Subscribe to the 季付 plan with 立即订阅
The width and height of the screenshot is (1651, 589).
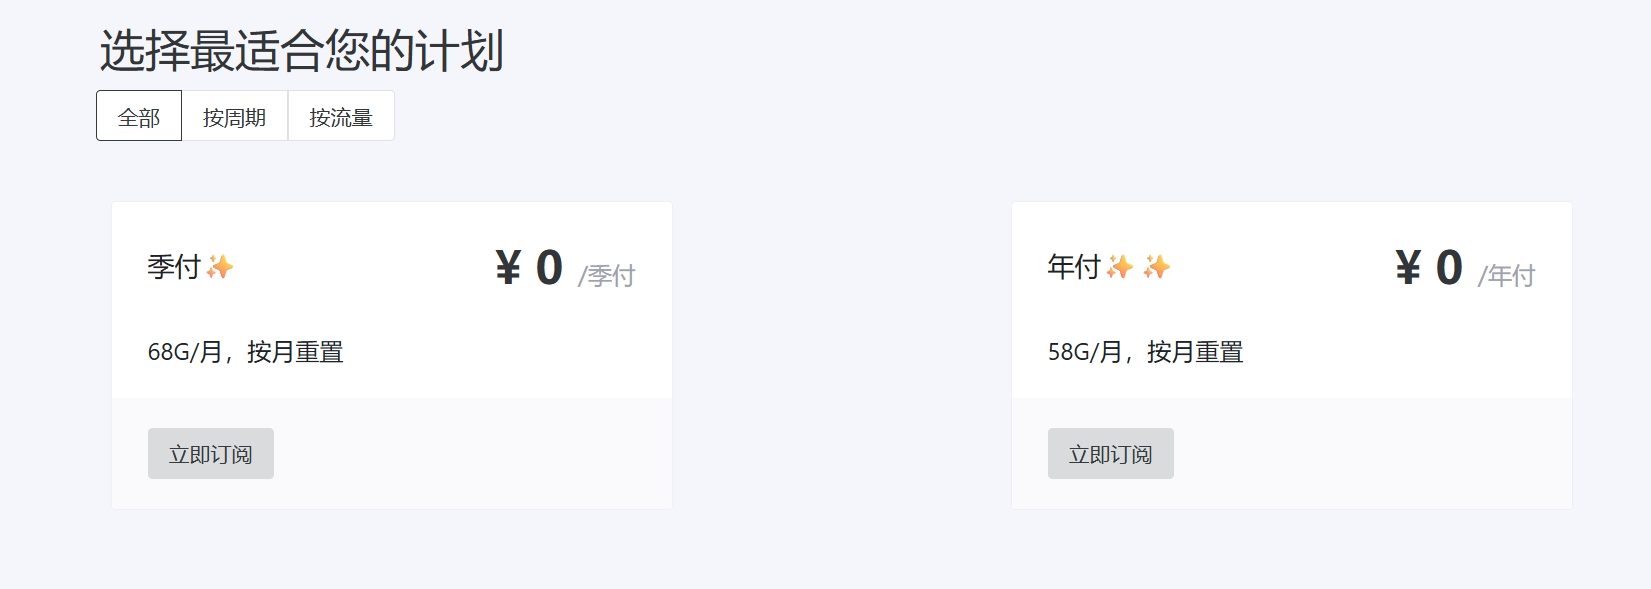[x=211, y=454]
